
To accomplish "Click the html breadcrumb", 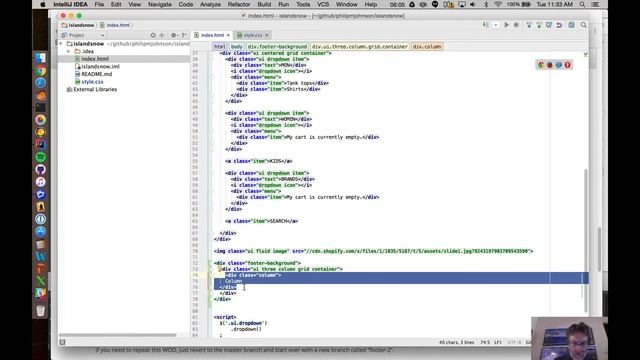I will click(220, 47).
